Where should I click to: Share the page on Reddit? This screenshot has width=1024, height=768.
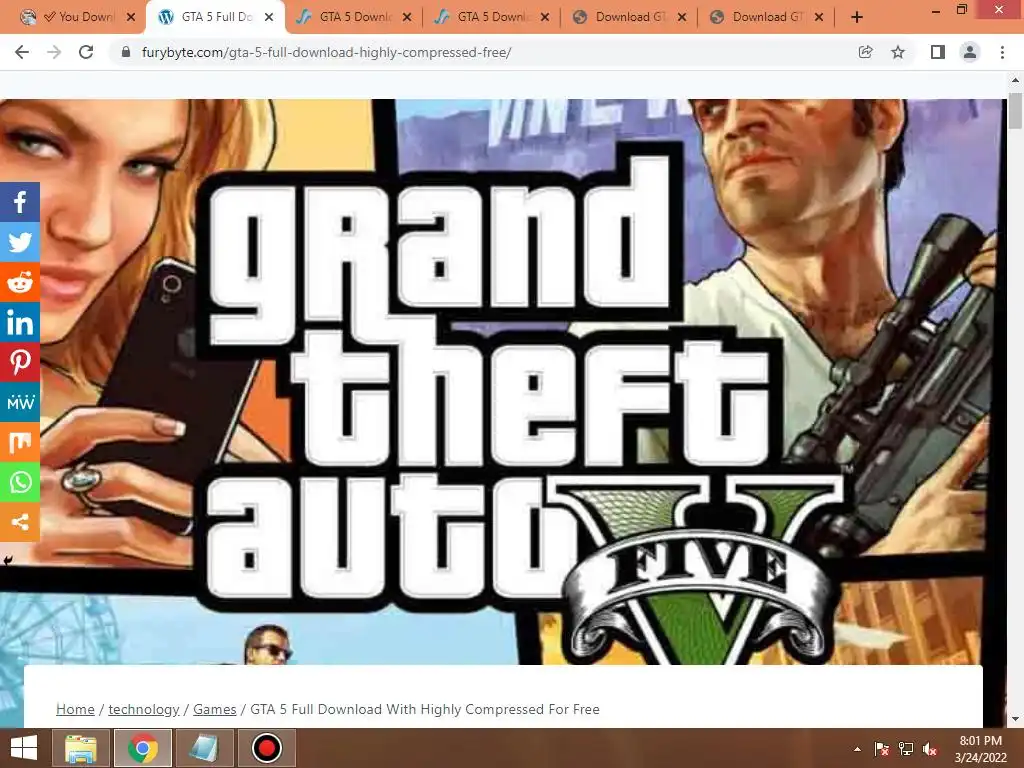[20, 282]
